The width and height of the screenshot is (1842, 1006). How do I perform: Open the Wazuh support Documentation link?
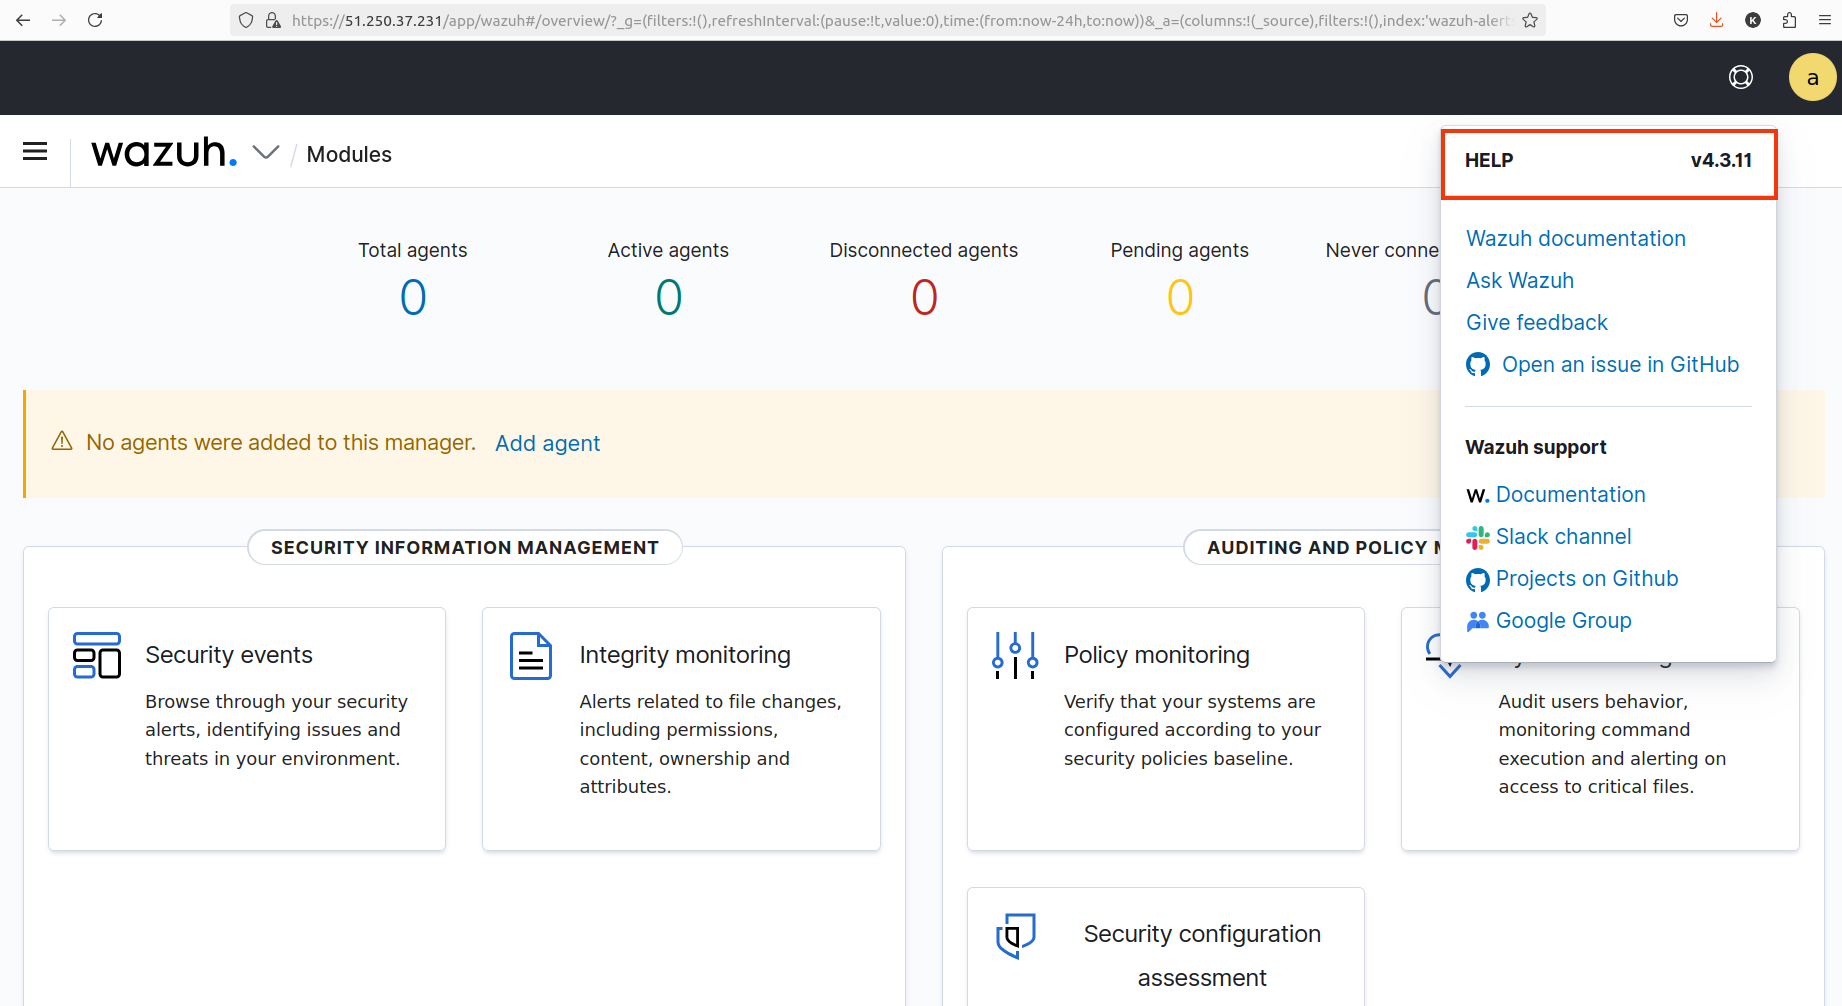coord(1570,495)
